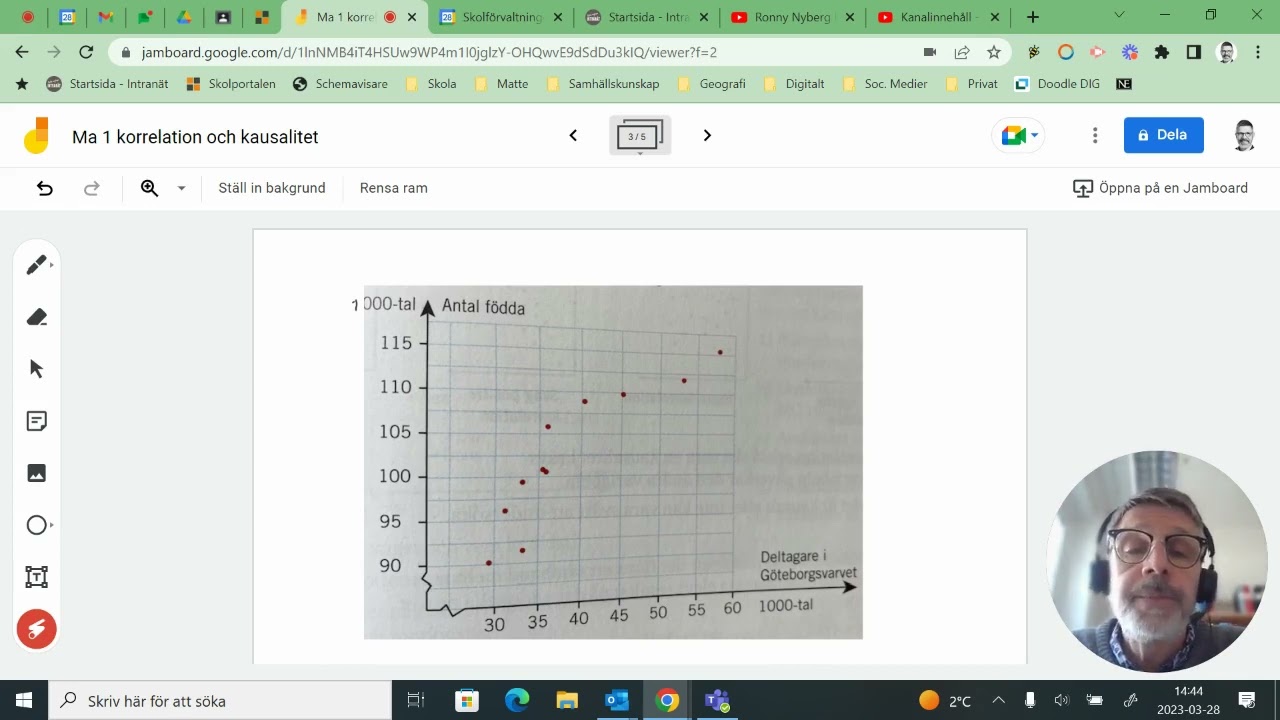Open the Chrome extensions puzzle menu

pos(1162,52)
